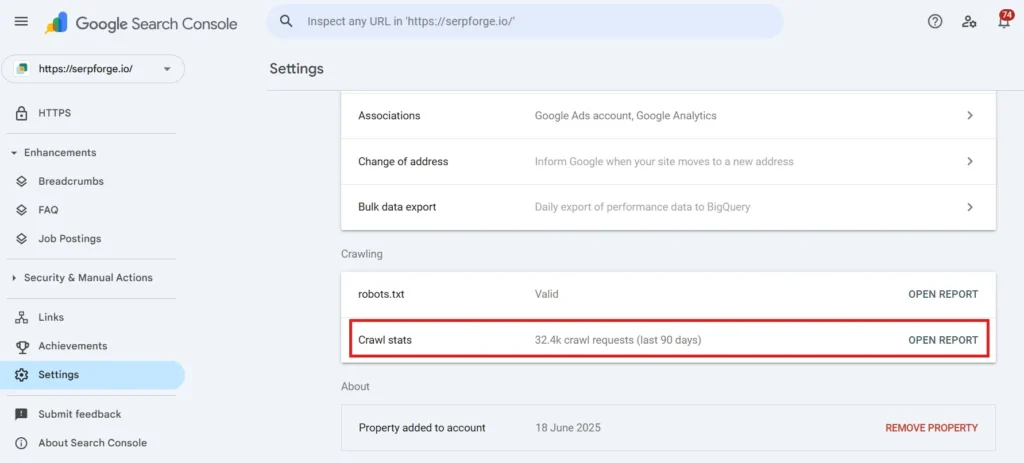Viewport: 1024px width, 463px height.
Task: Click the Change of address label
Action: coord(403,161)
